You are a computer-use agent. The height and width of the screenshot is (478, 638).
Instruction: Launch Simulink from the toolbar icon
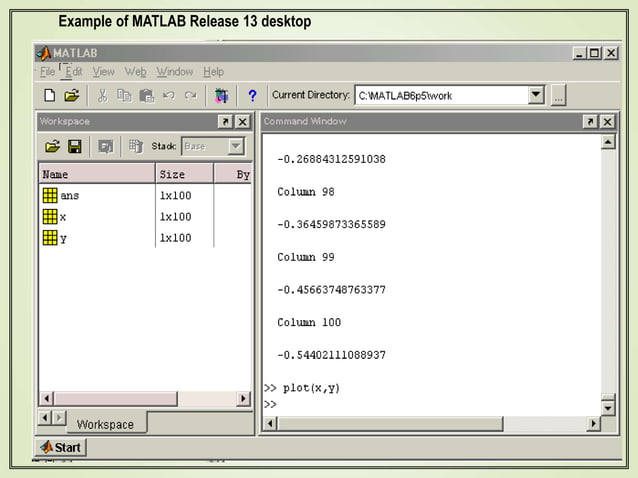pyautogui.click(x=221, y=96)
